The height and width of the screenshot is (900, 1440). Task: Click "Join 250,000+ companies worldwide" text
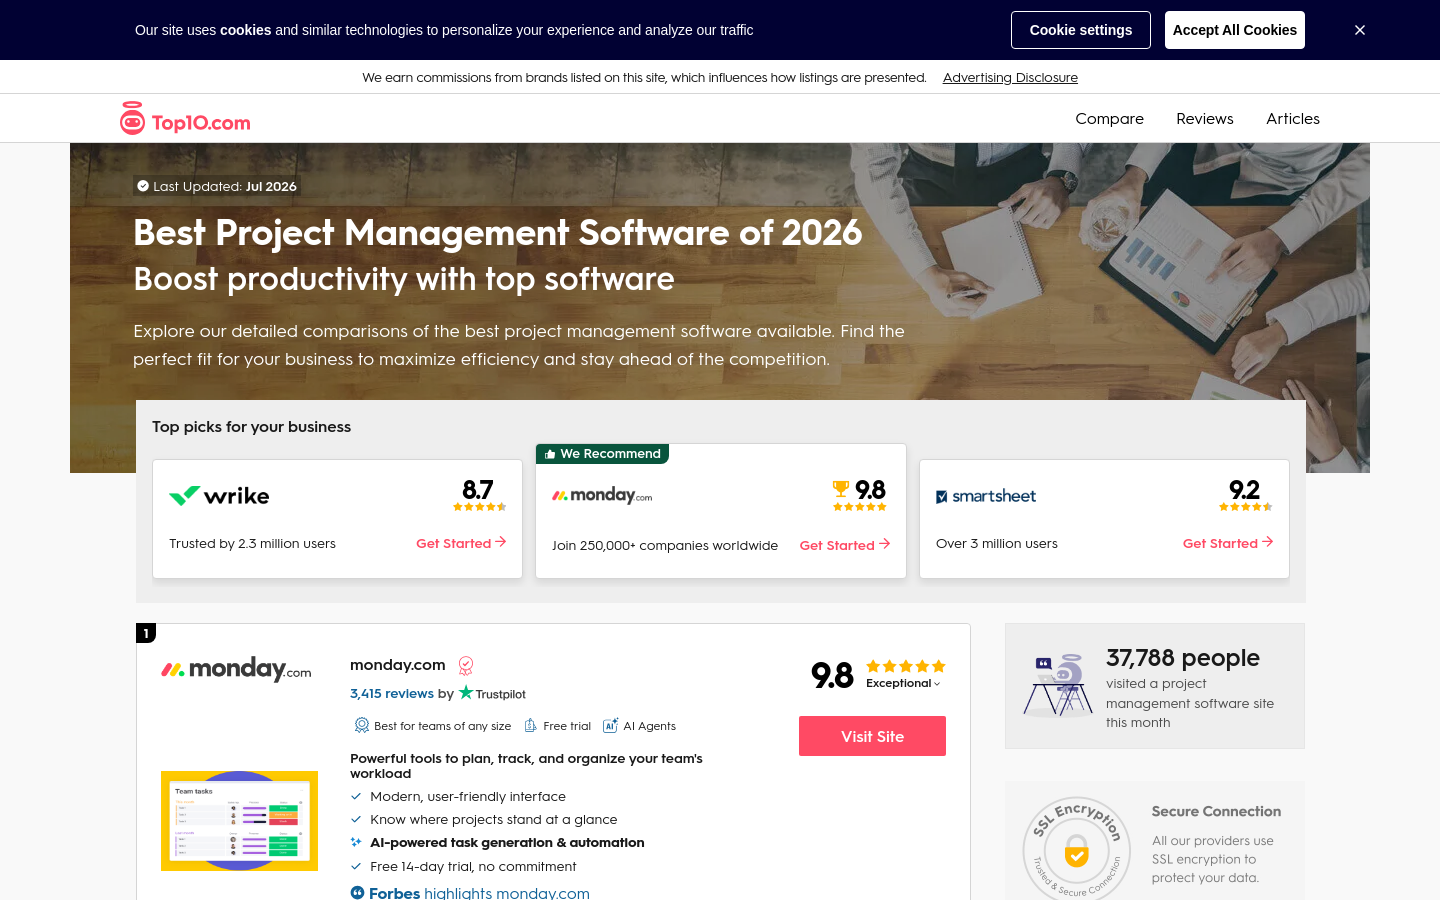(665, 545)
